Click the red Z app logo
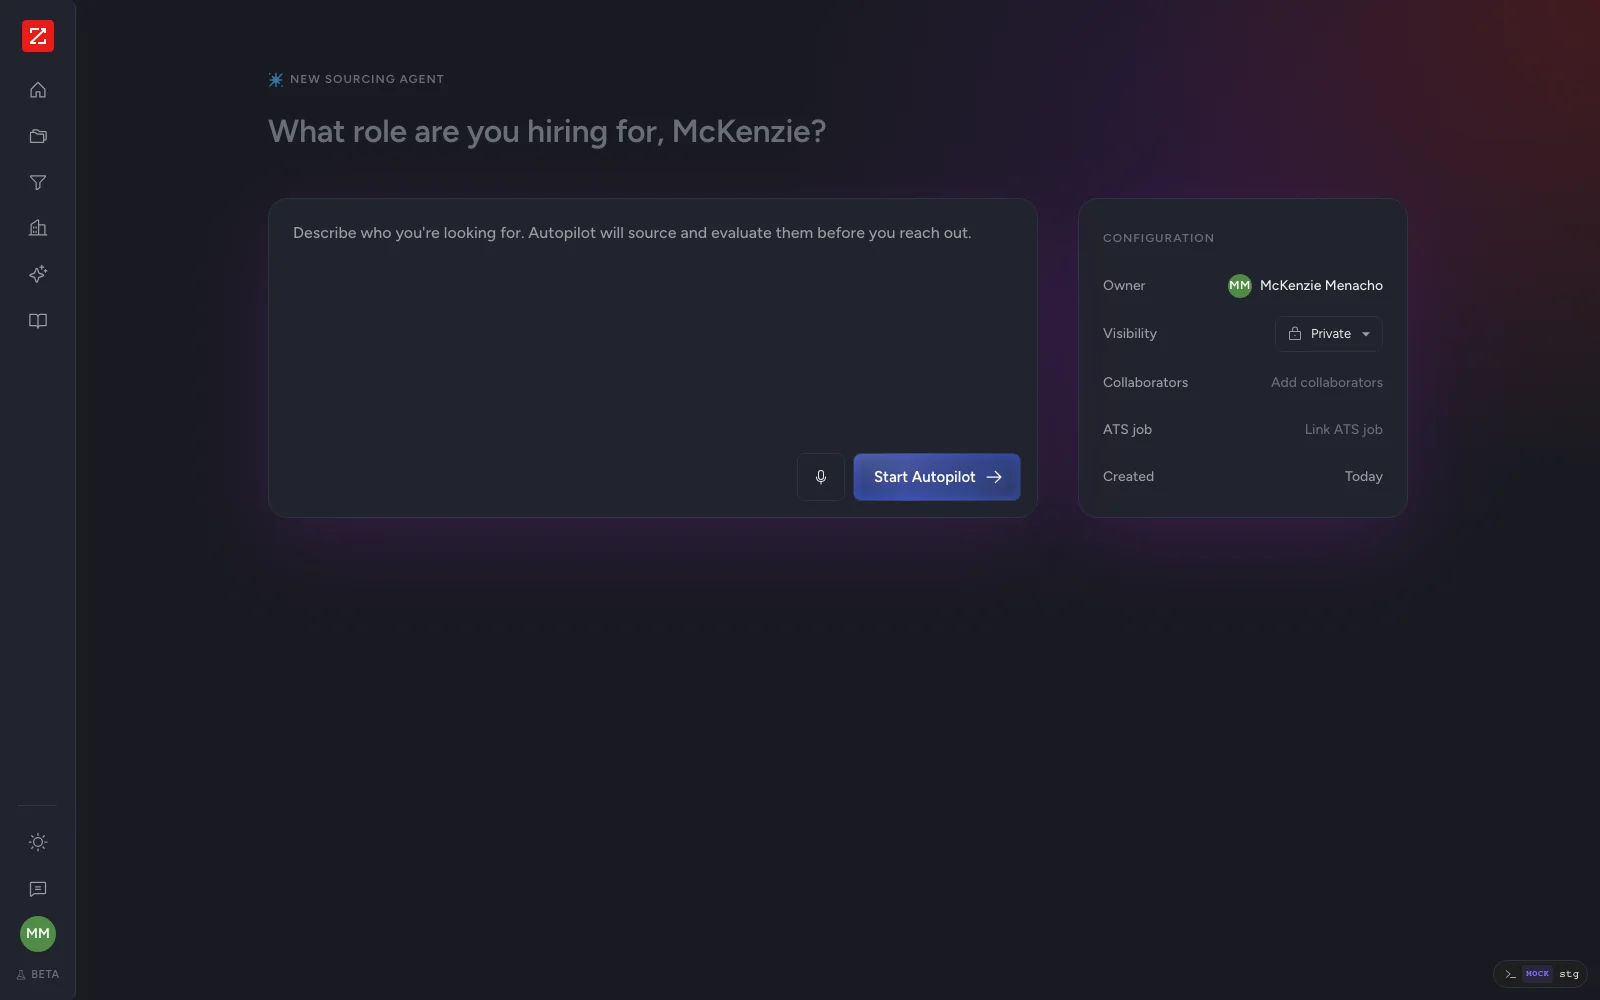The image size is (1600, 1000). coord(38,36)
